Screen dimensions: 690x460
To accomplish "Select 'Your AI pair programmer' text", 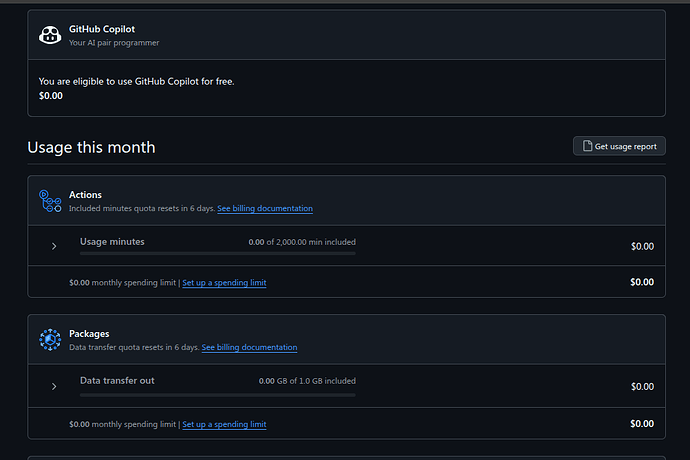I will pyautogui.click(x=114, y=43).
